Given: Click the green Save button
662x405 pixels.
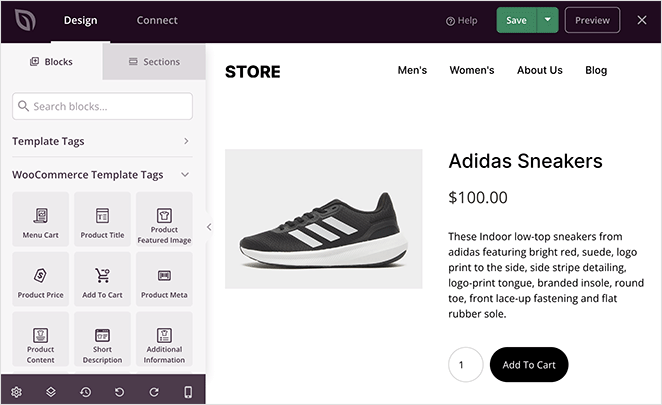Looking at the screenshot, I should [x=516, y=20].
